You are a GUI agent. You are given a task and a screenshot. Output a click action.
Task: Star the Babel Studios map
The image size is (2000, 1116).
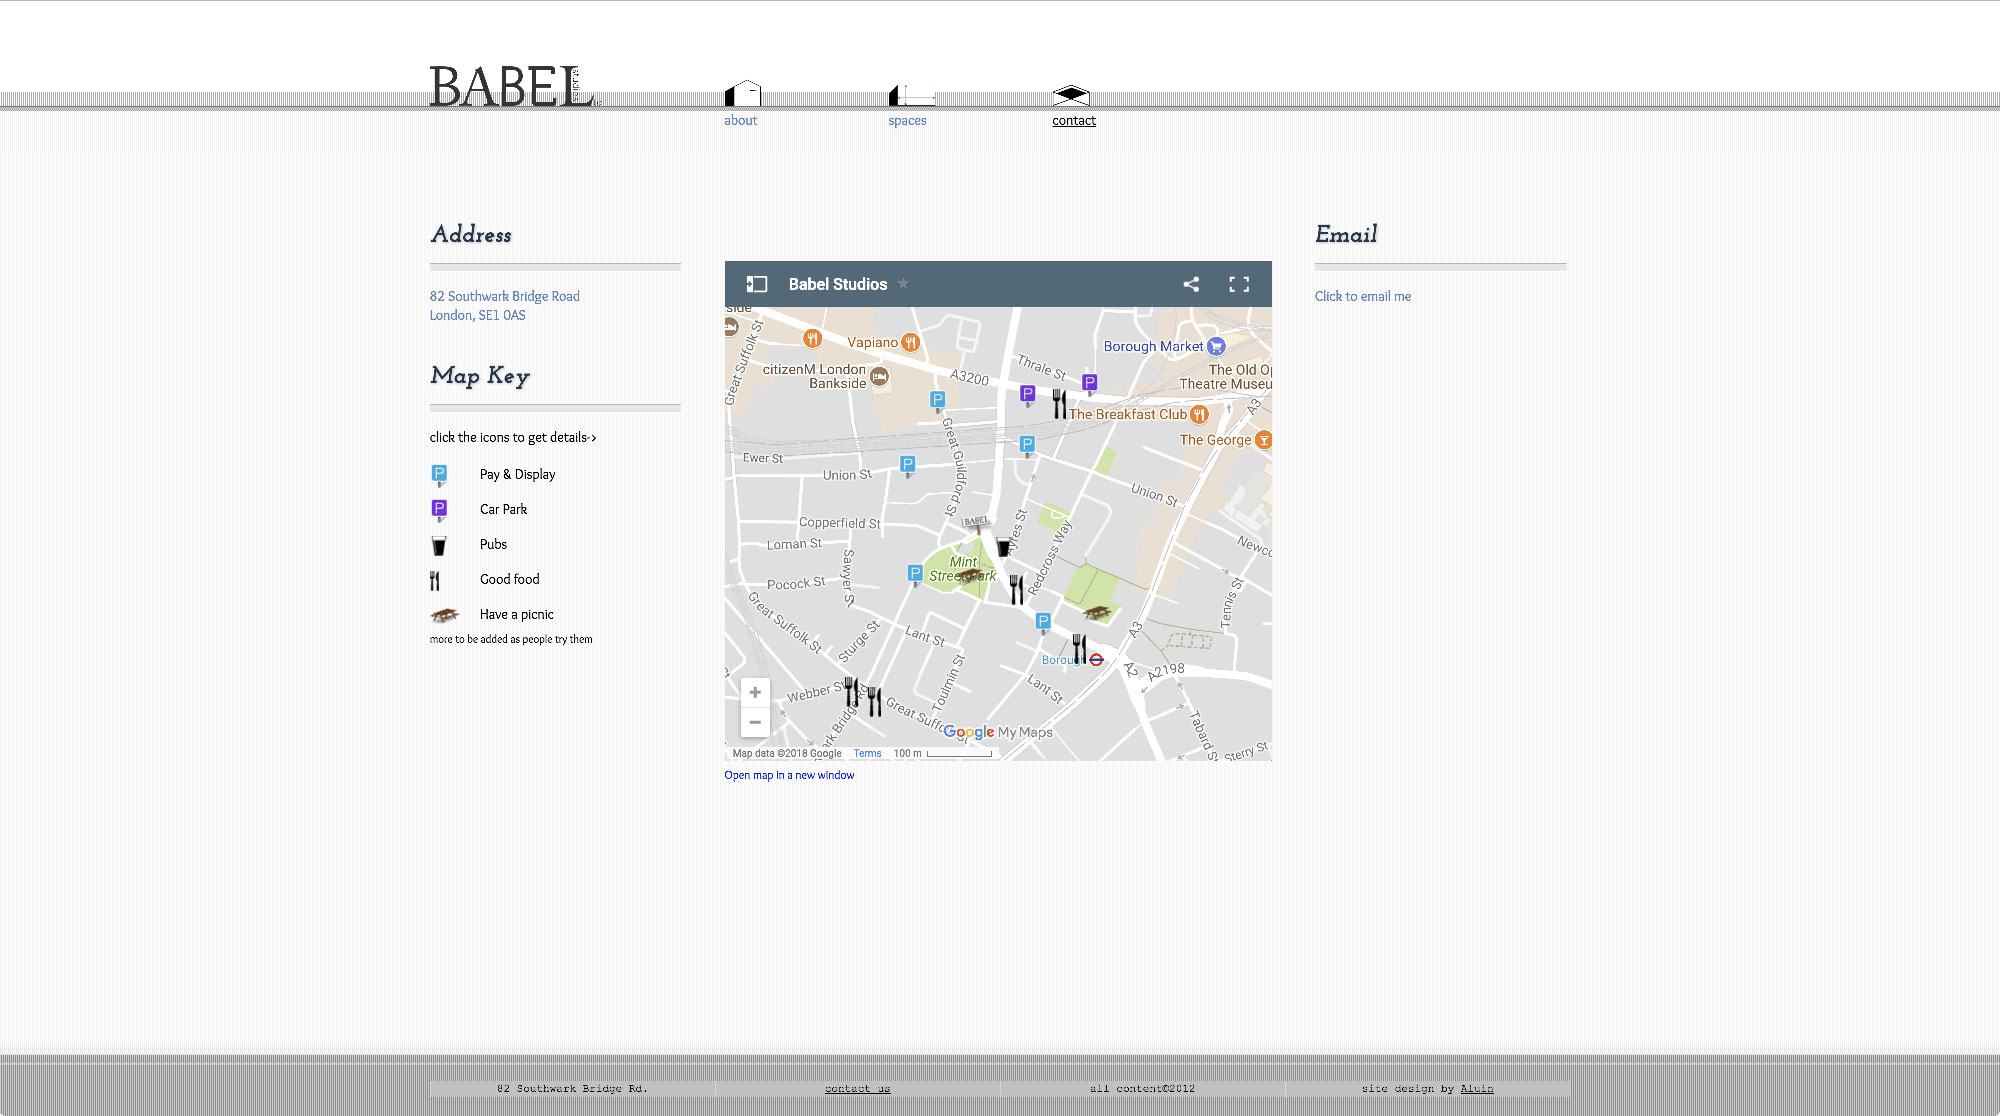click(903, 284)
